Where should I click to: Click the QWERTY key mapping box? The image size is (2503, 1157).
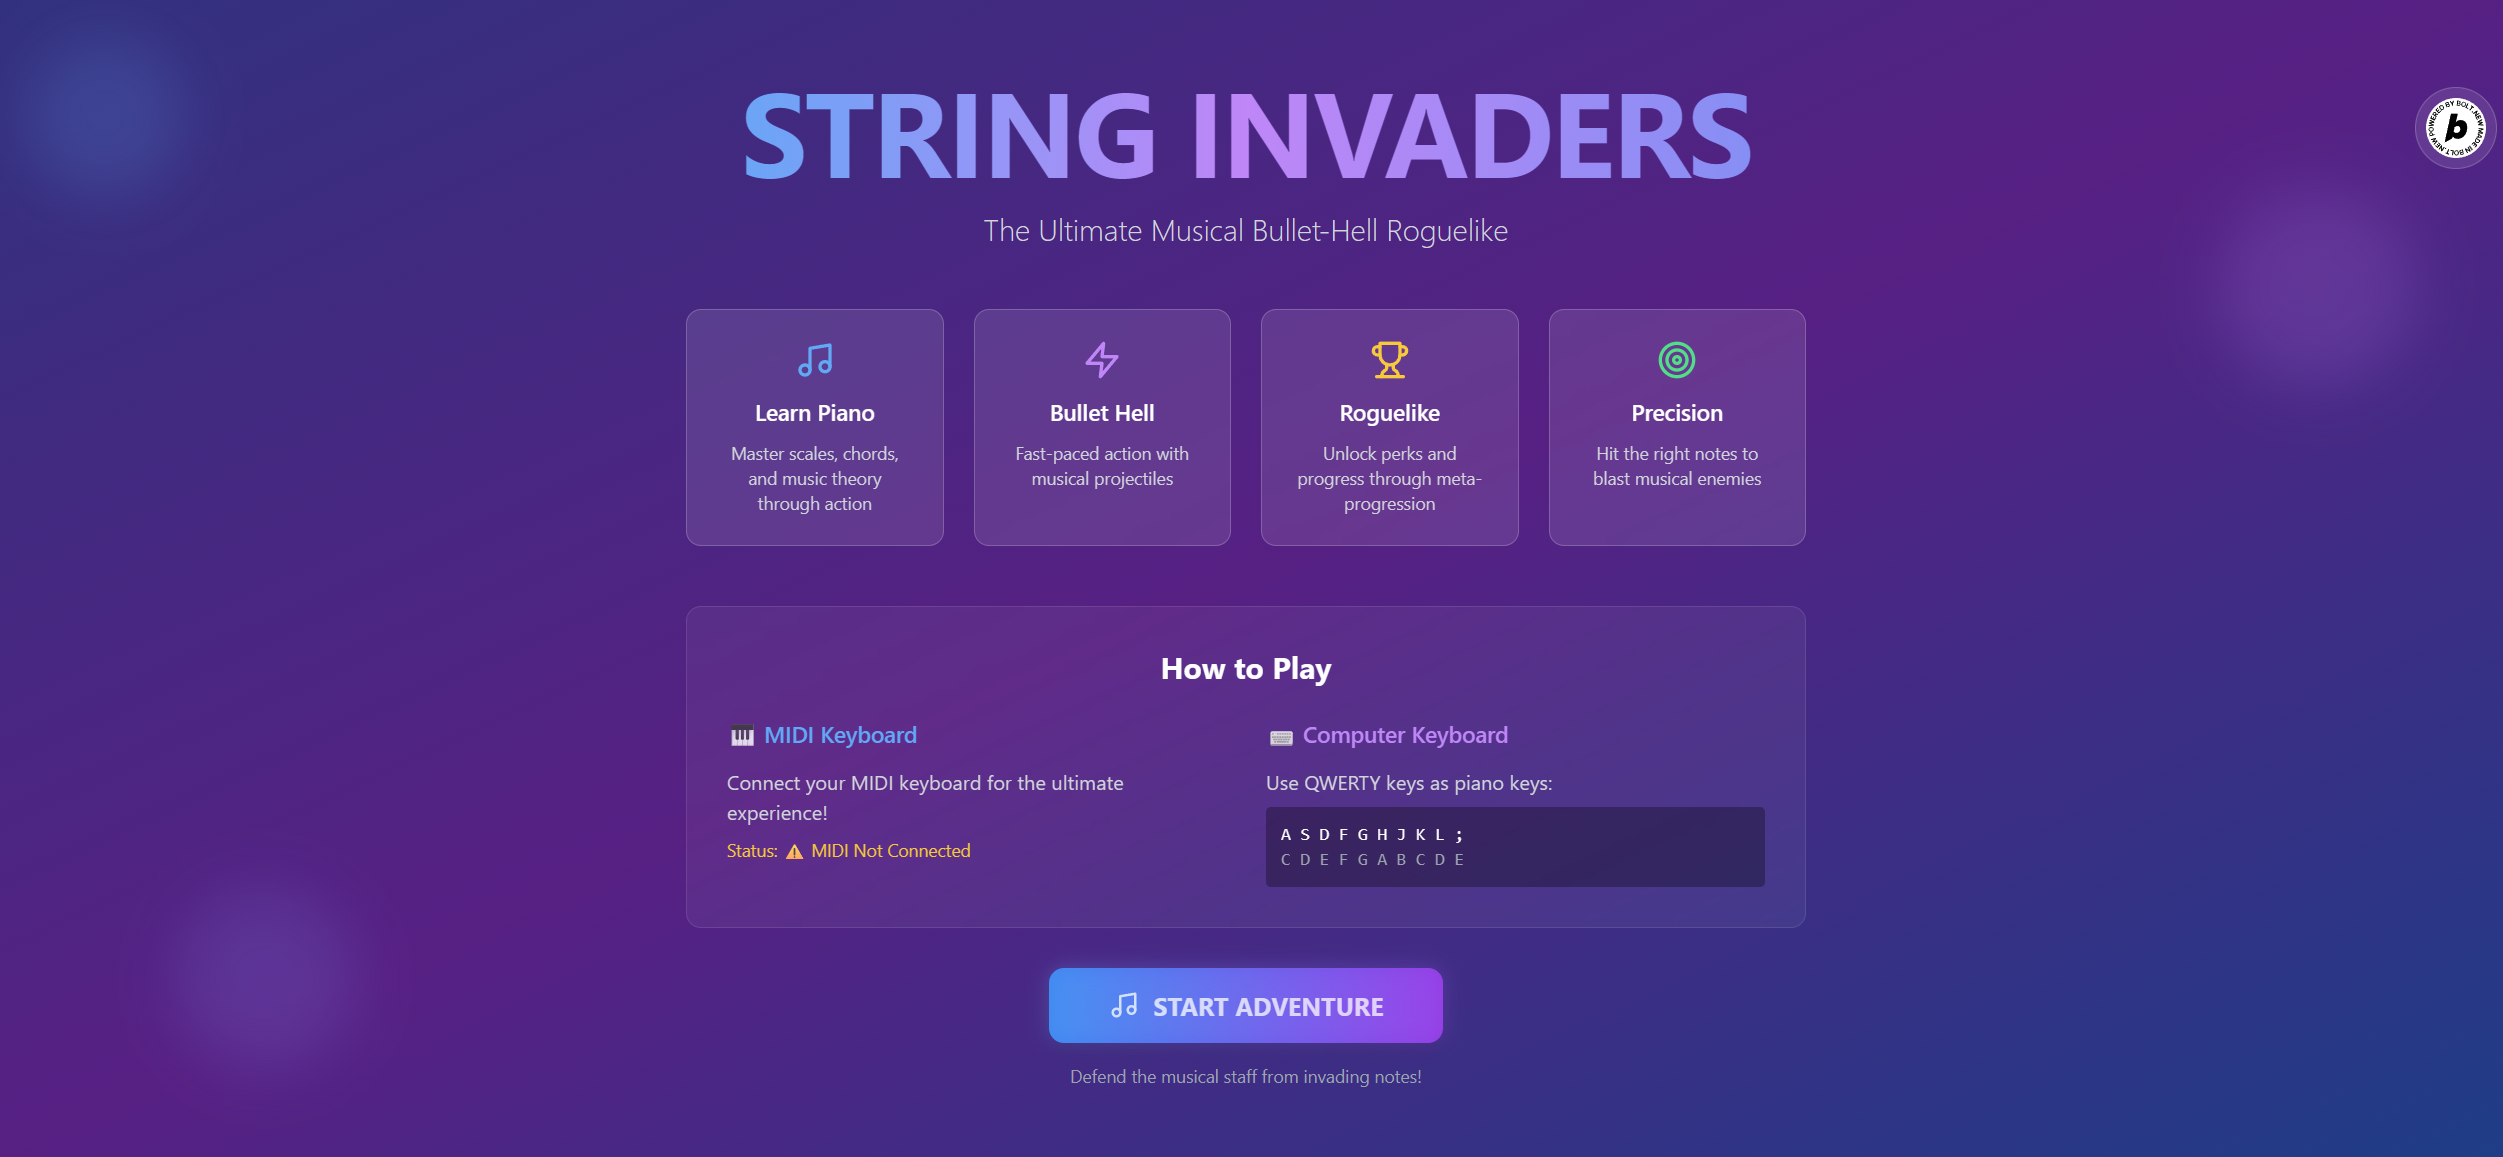(x=1514, y=847)
